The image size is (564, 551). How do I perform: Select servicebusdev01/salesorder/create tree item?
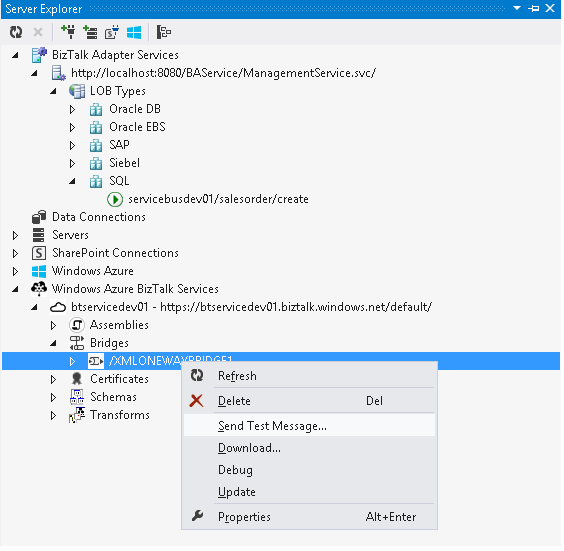(x=219, y=200)
